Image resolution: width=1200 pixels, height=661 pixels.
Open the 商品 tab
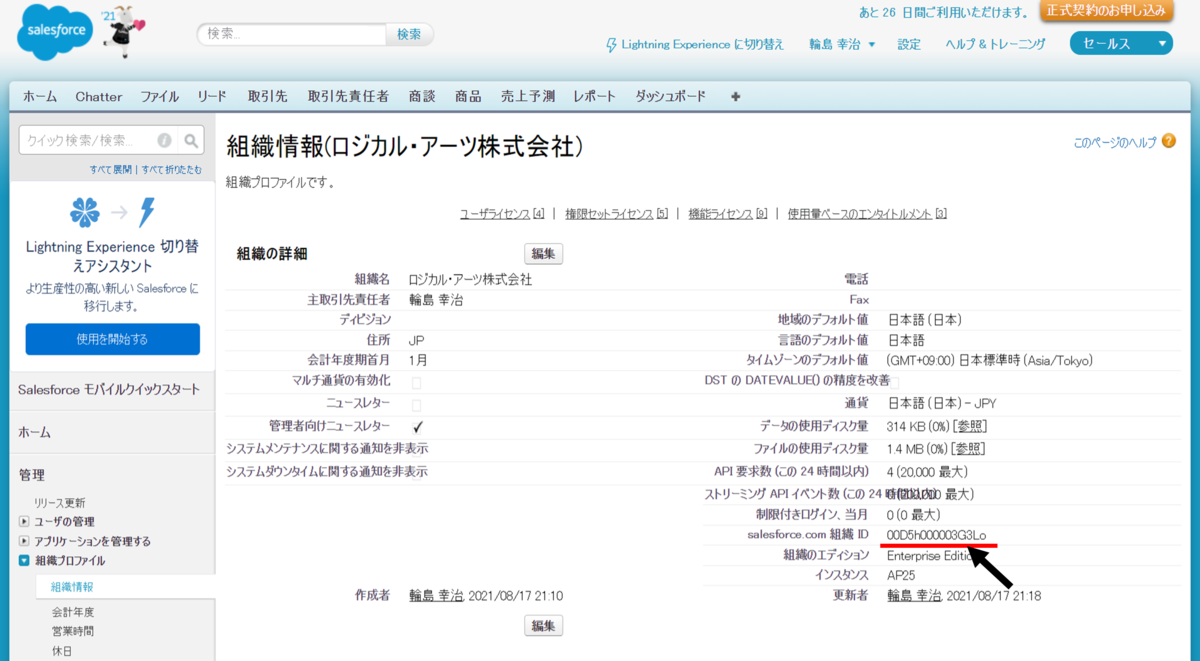pyautogui.click(x=468, y=96)
